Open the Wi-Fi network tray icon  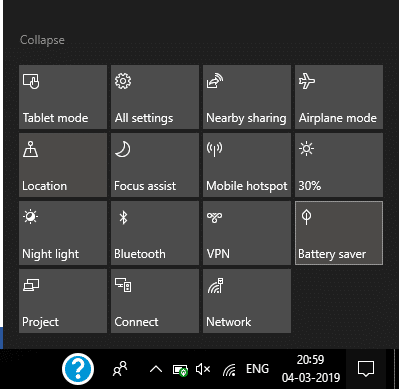tap(229, 370)
